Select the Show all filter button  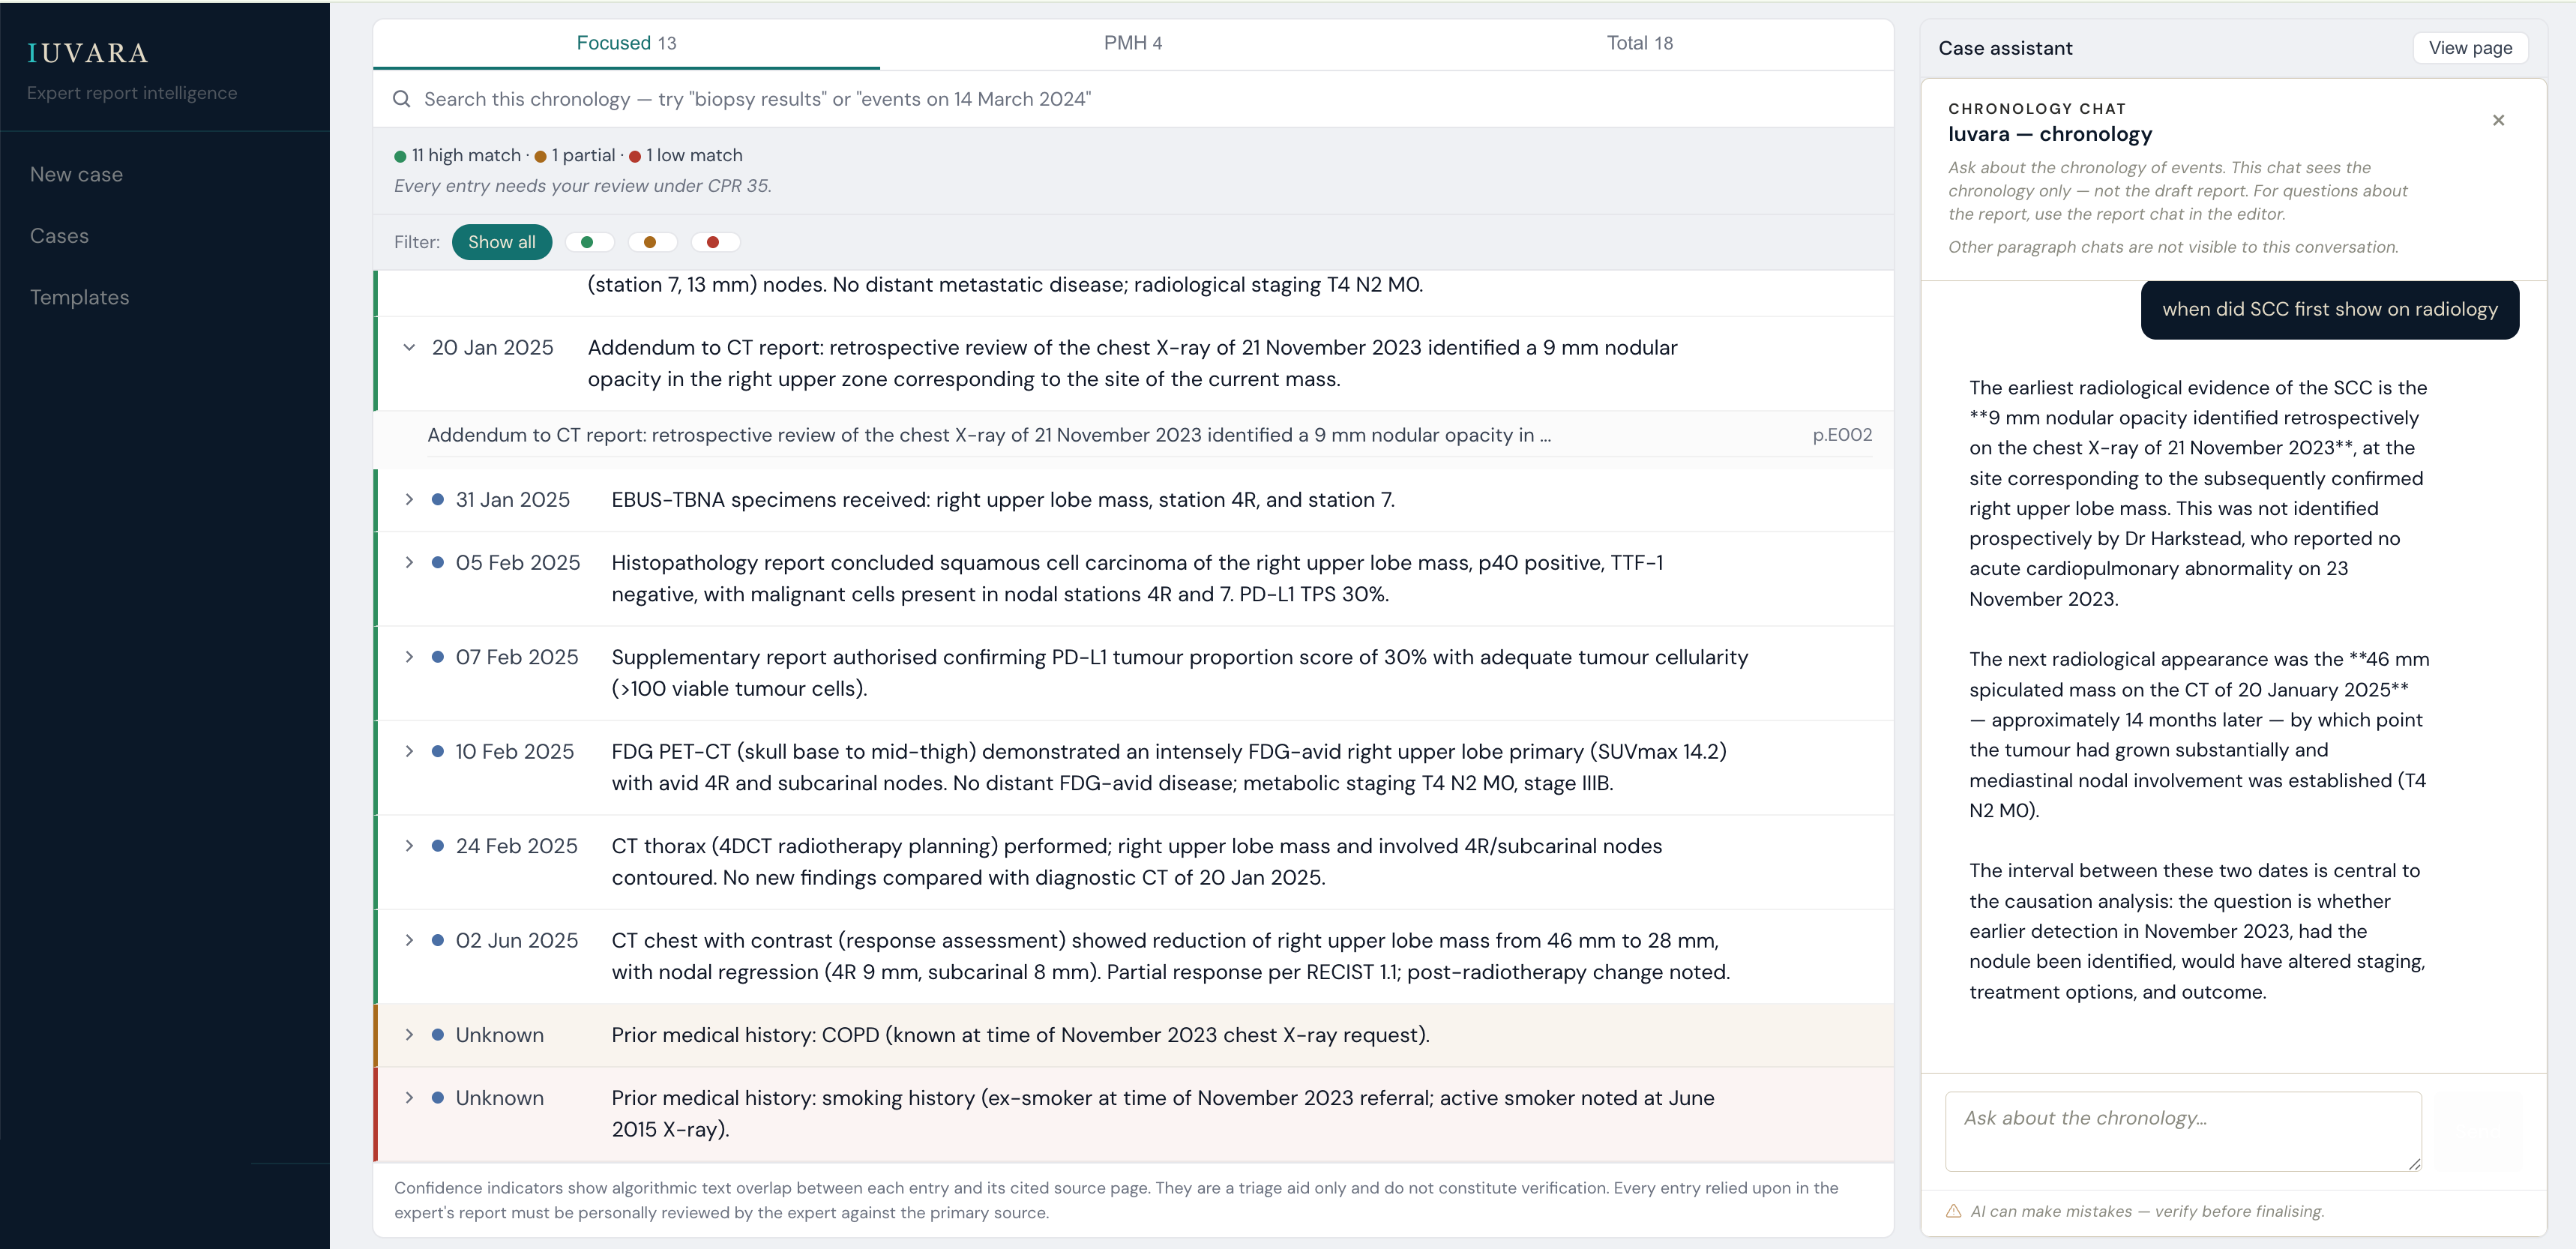502,242
